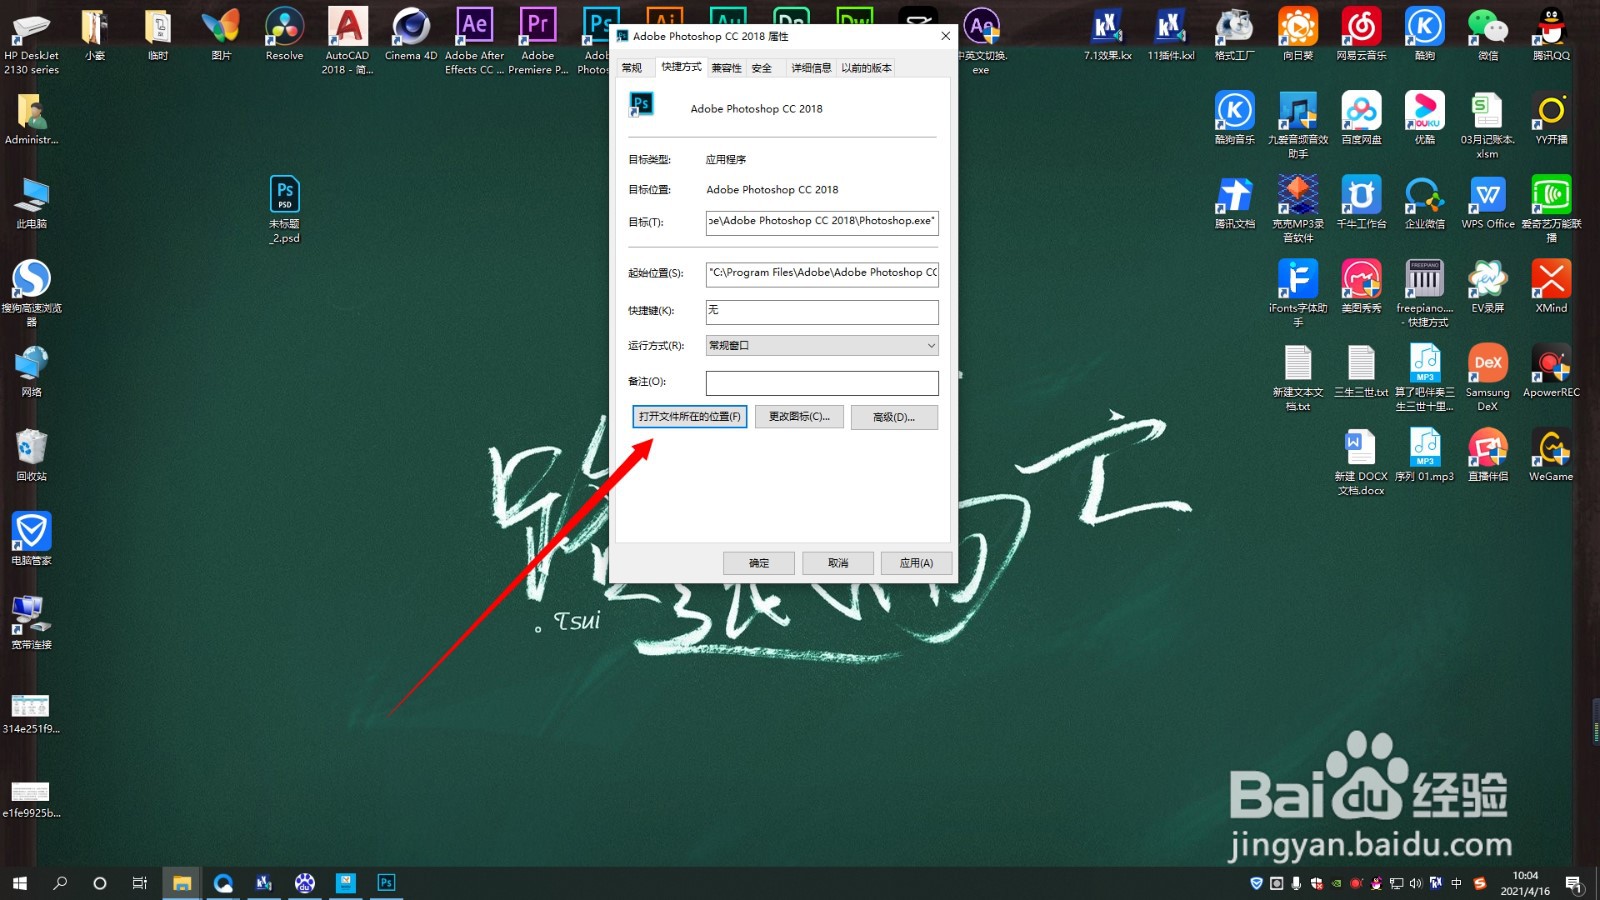Viewport: 1600px width, 900px height.
Task: Click the 备注(O) comment field
Action: pos(822,383)
